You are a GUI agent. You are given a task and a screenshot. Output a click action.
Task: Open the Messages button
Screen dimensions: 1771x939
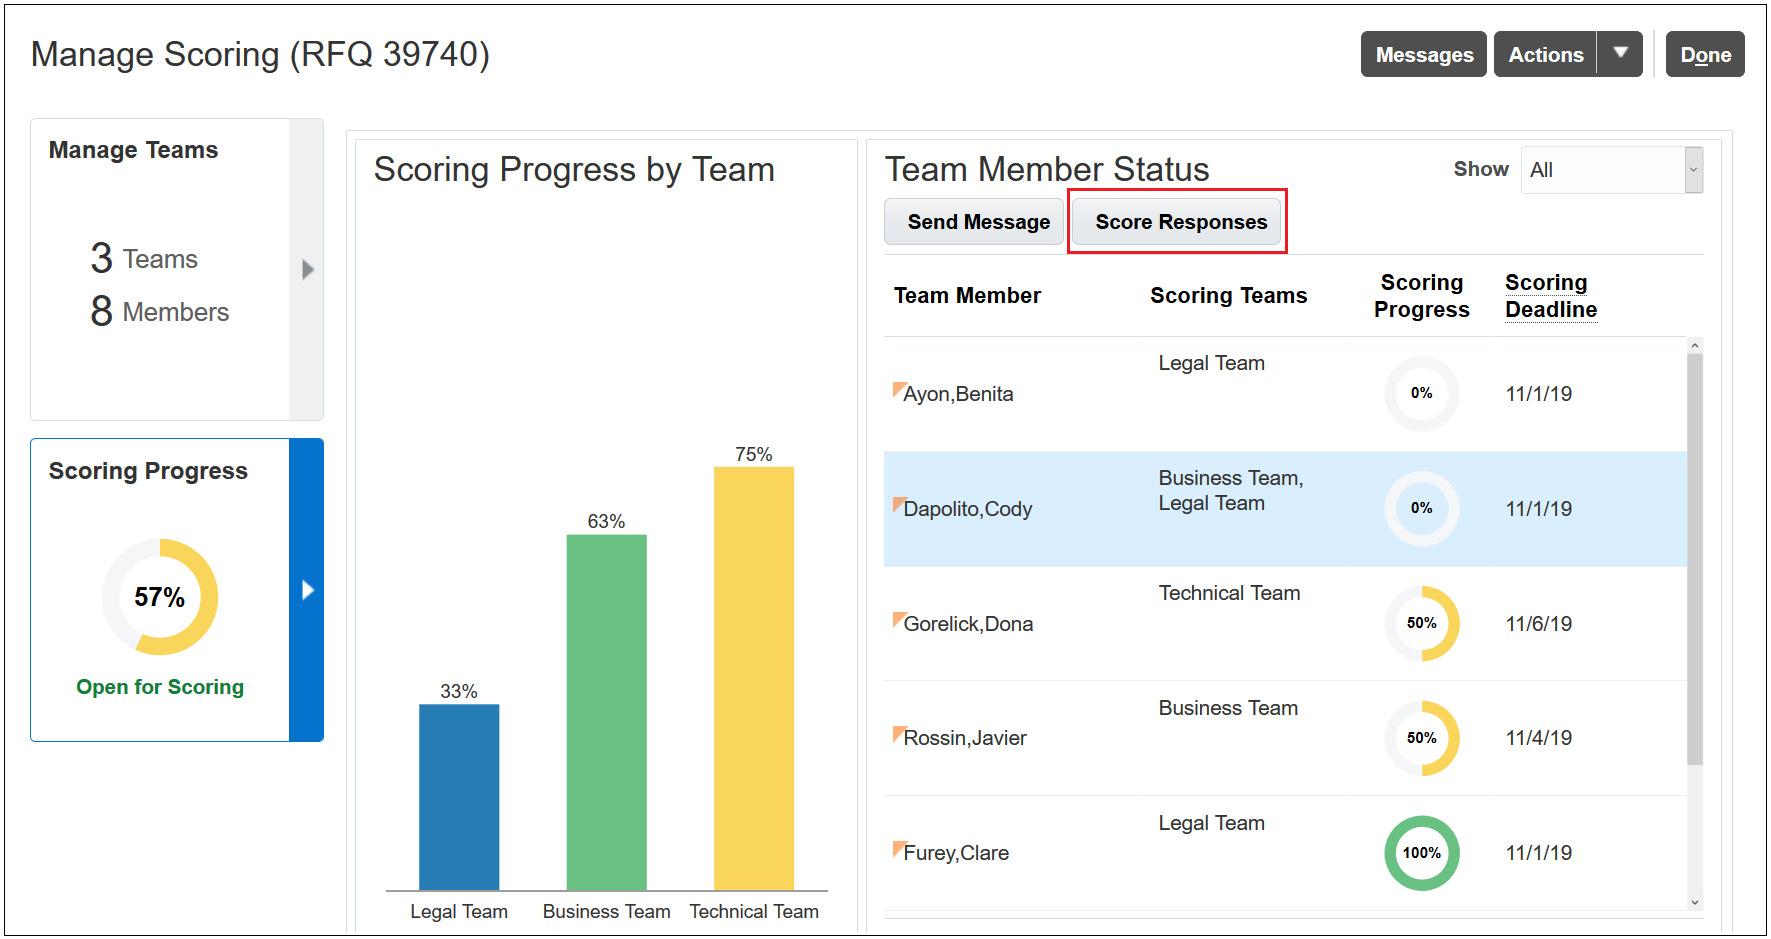coord(1423,54)
